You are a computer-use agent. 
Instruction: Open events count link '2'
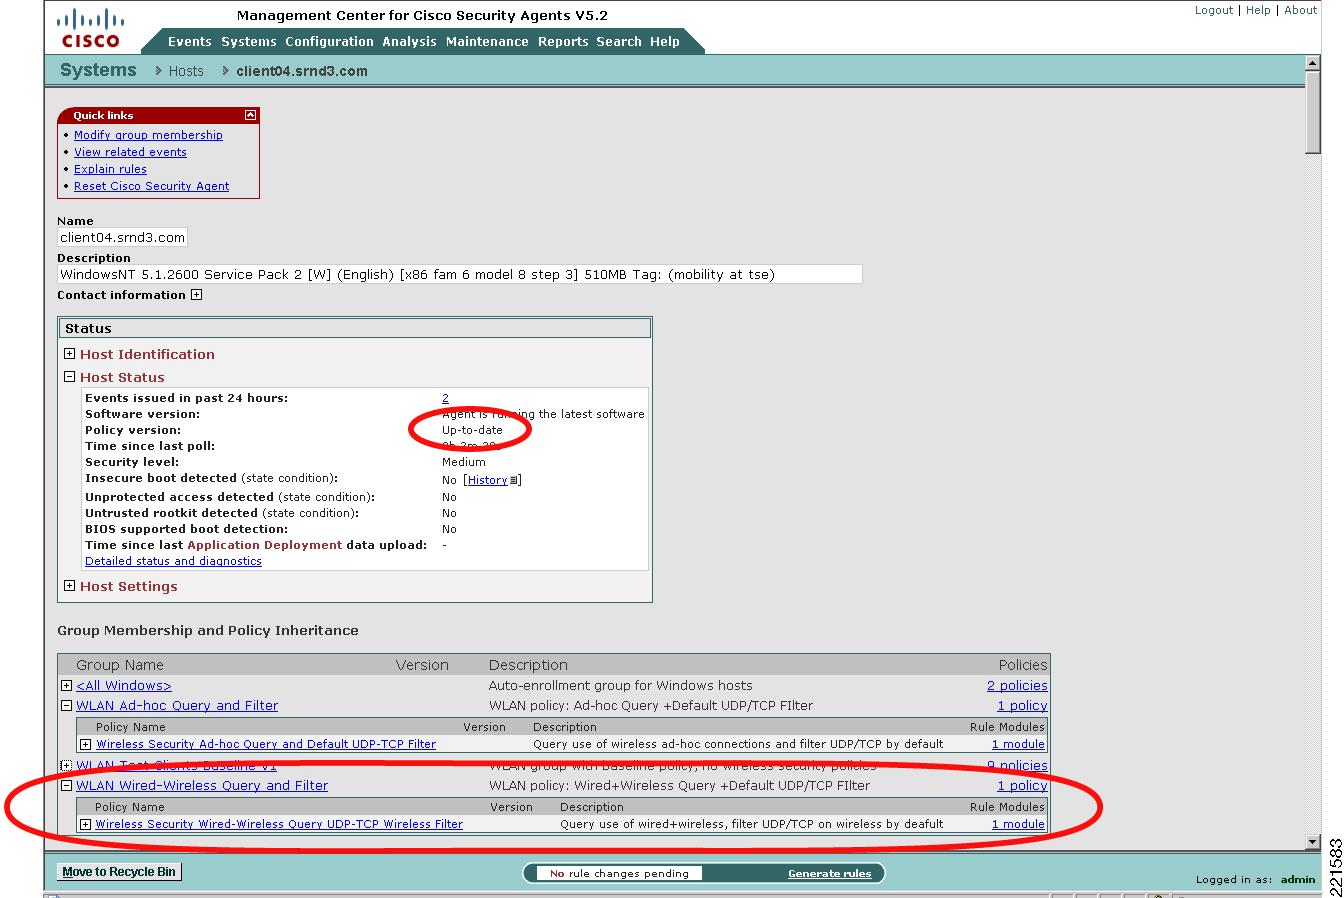point(445,398)
